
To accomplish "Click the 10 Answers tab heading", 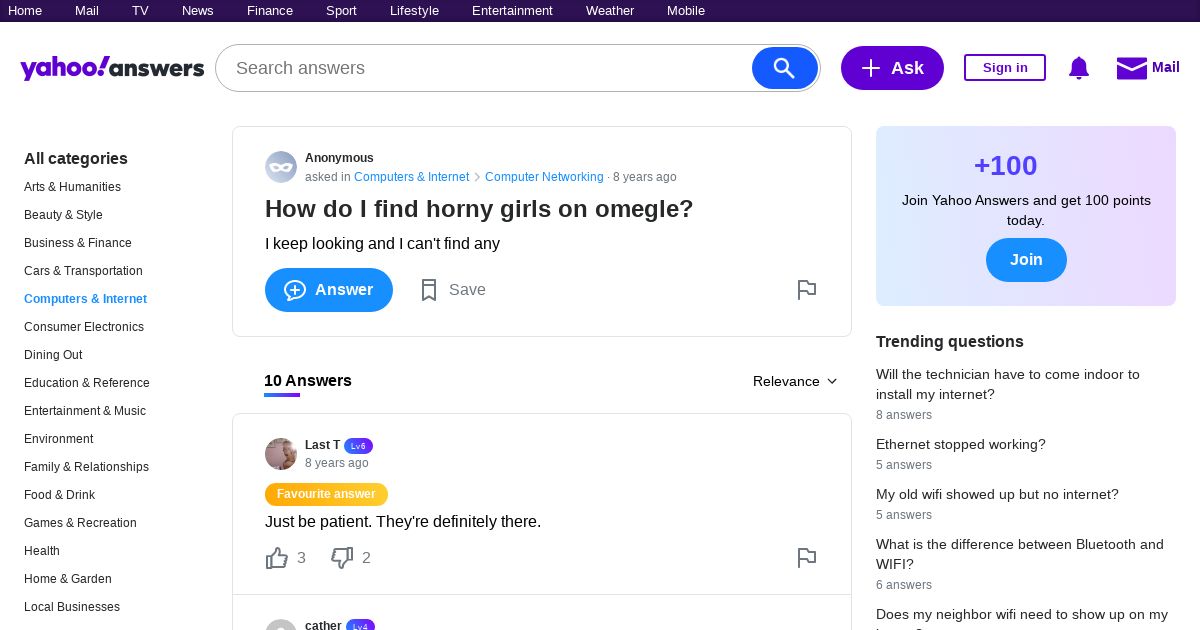I will 308,381.
